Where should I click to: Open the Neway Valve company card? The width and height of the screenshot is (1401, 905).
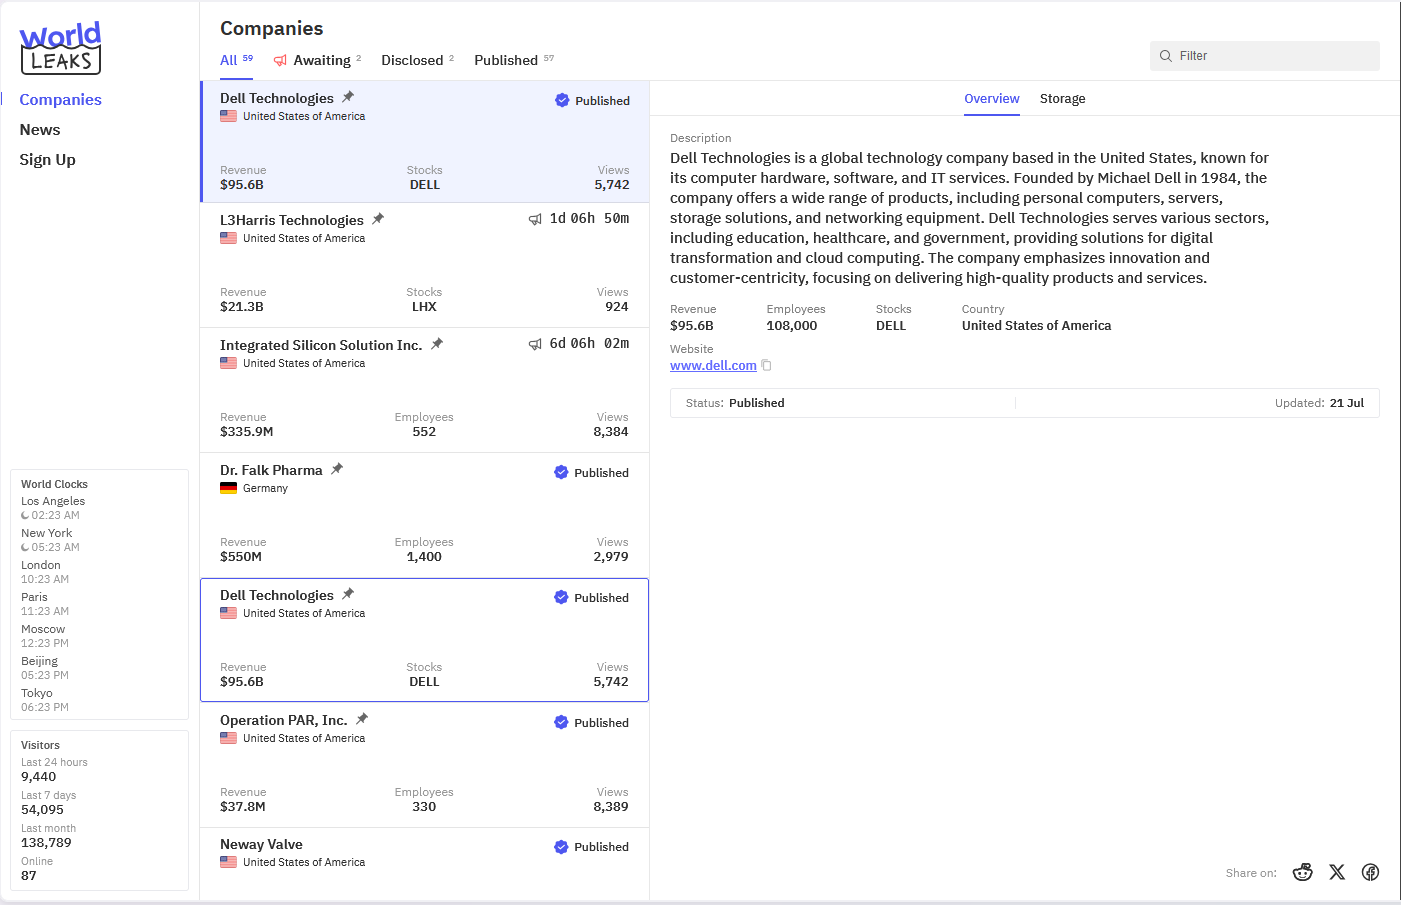click(424, 864)
